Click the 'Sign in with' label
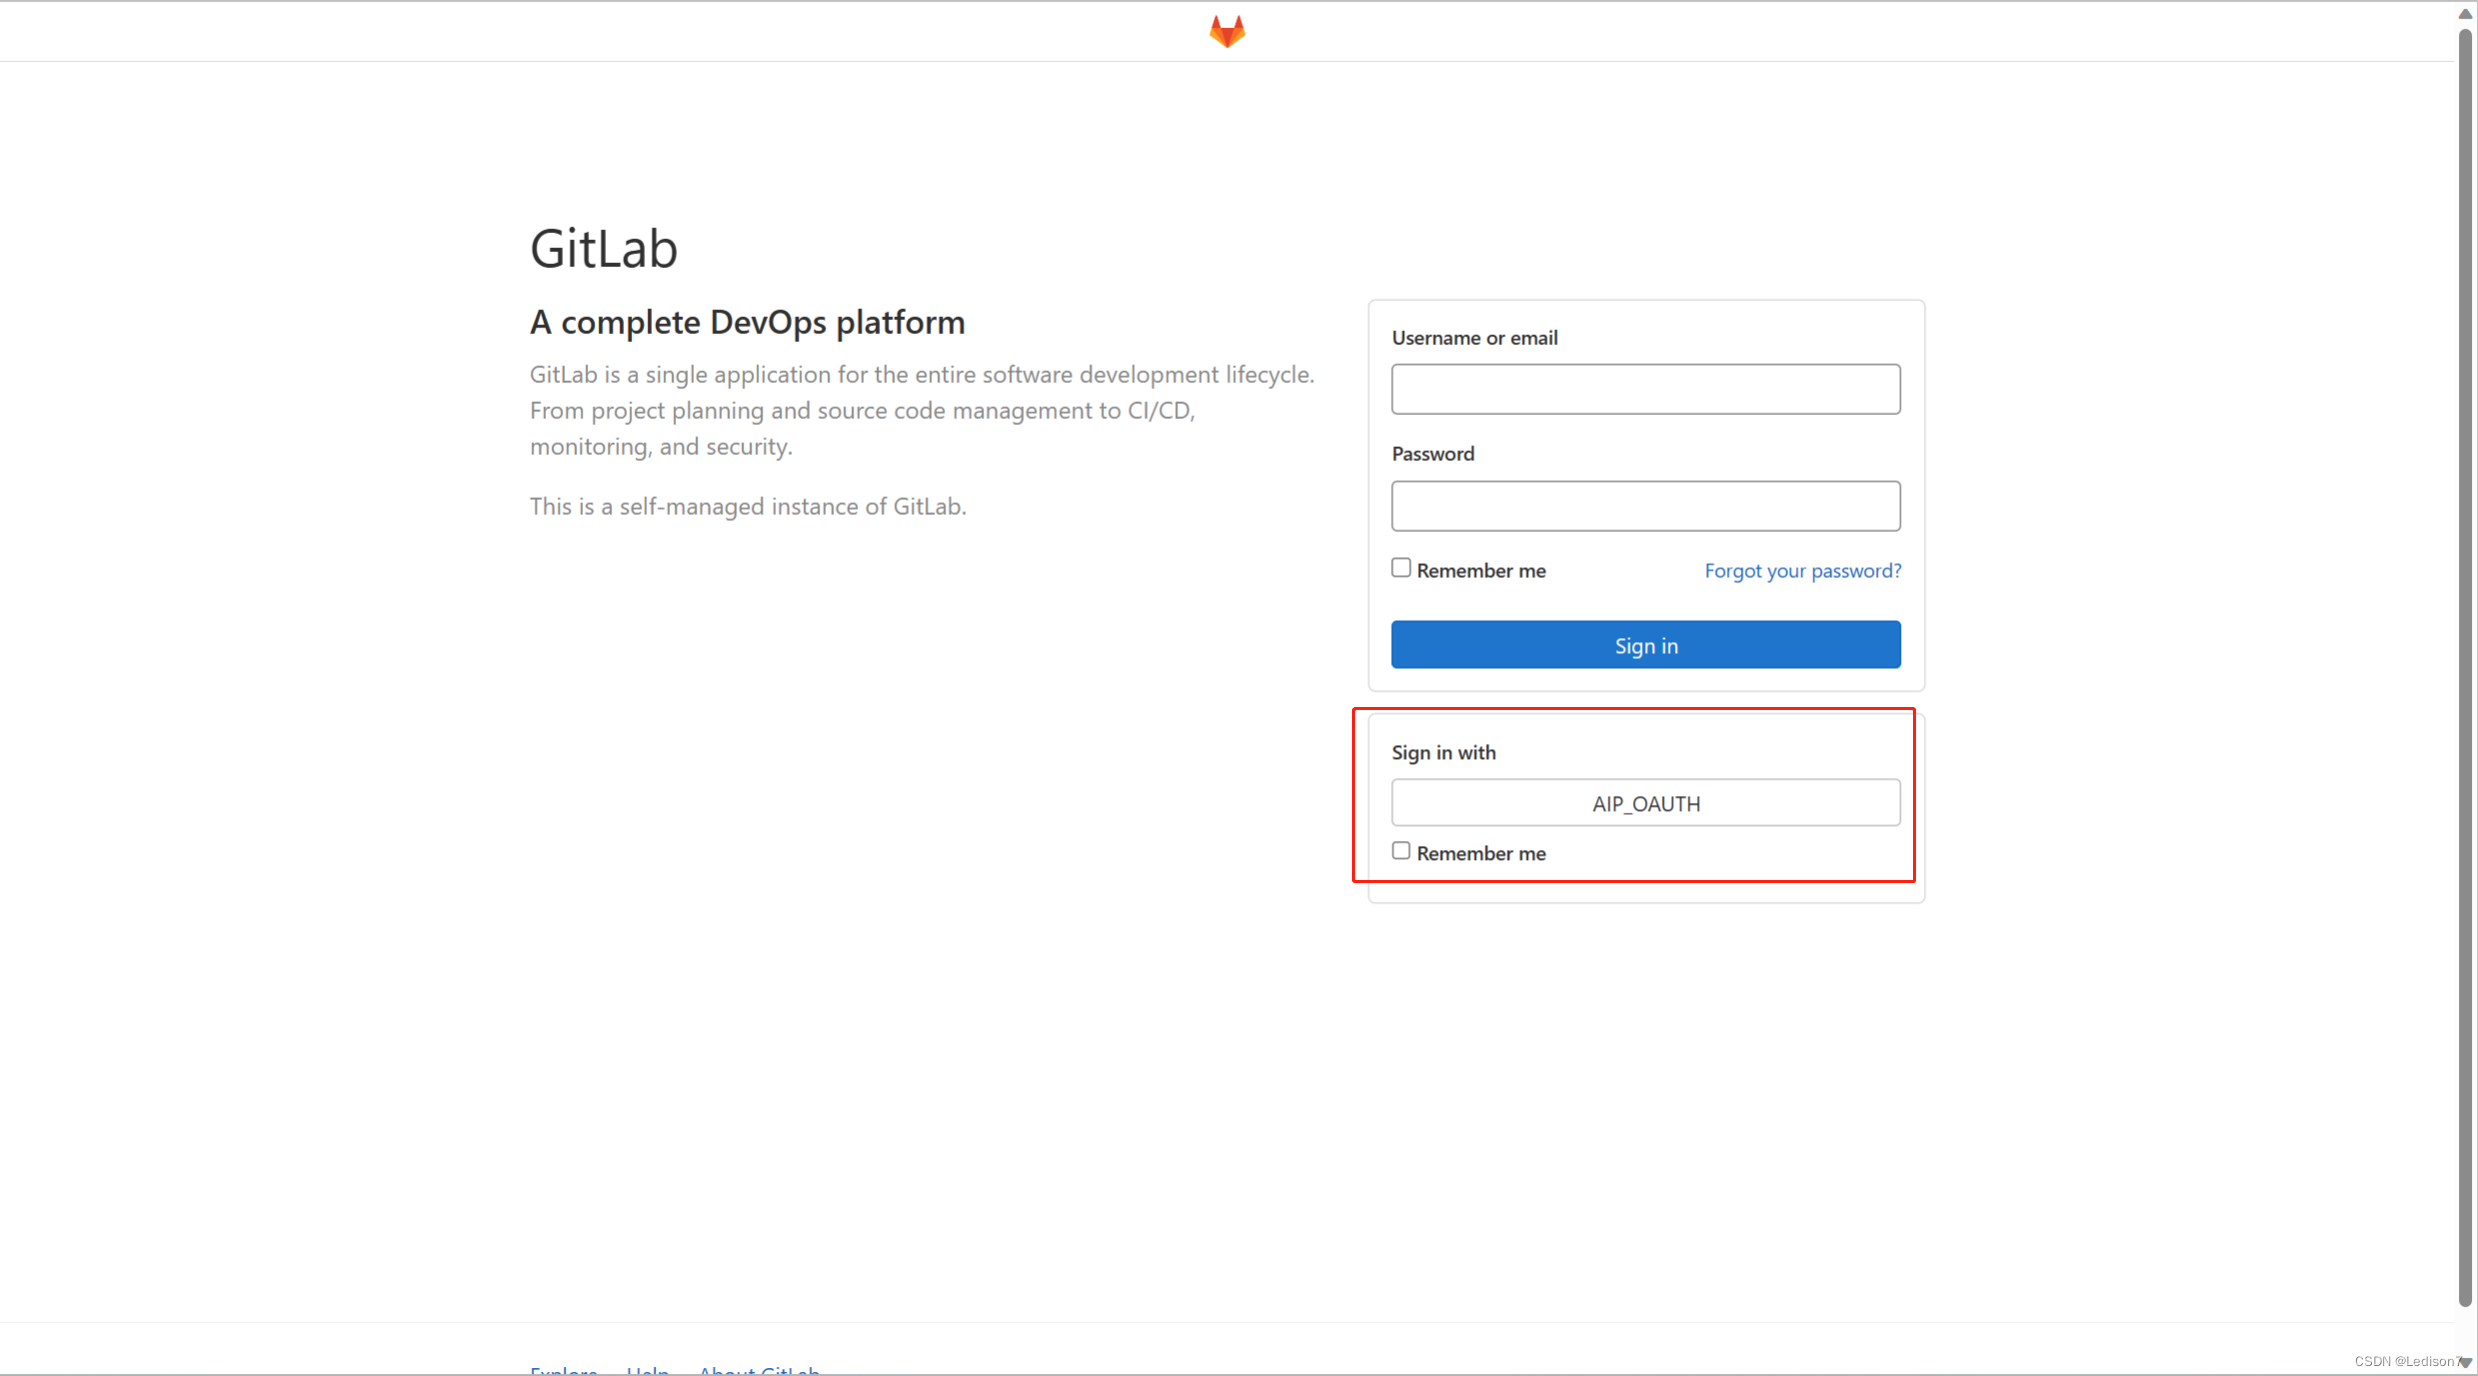This screenshot has width=2478, height=1376. [1443, 752]
